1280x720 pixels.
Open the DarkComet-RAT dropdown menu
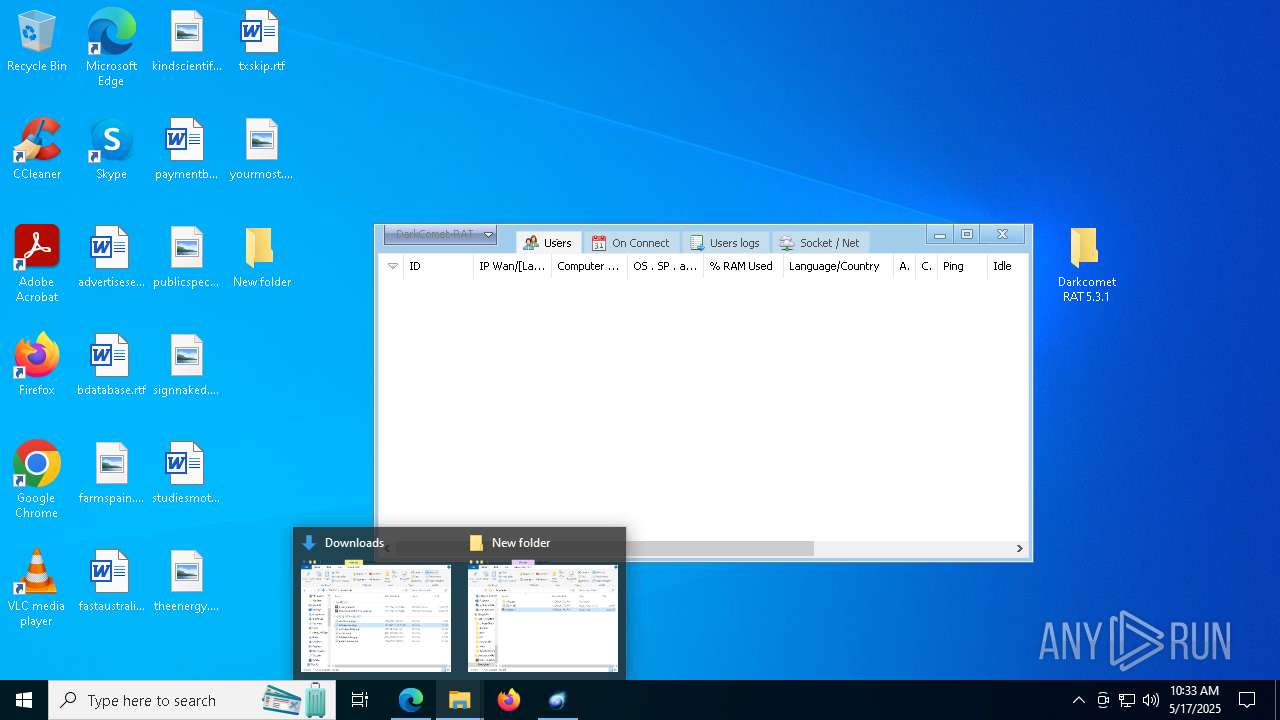click(440, 235)
